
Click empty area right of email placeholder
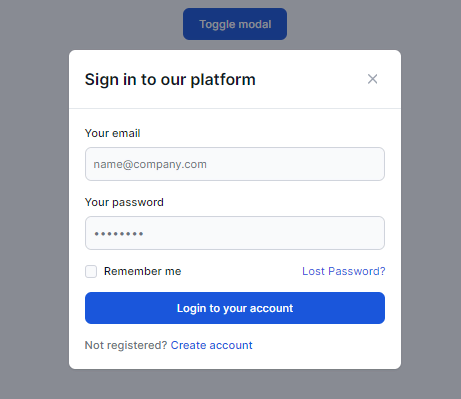pyautogui.click(x=295, y=164)
